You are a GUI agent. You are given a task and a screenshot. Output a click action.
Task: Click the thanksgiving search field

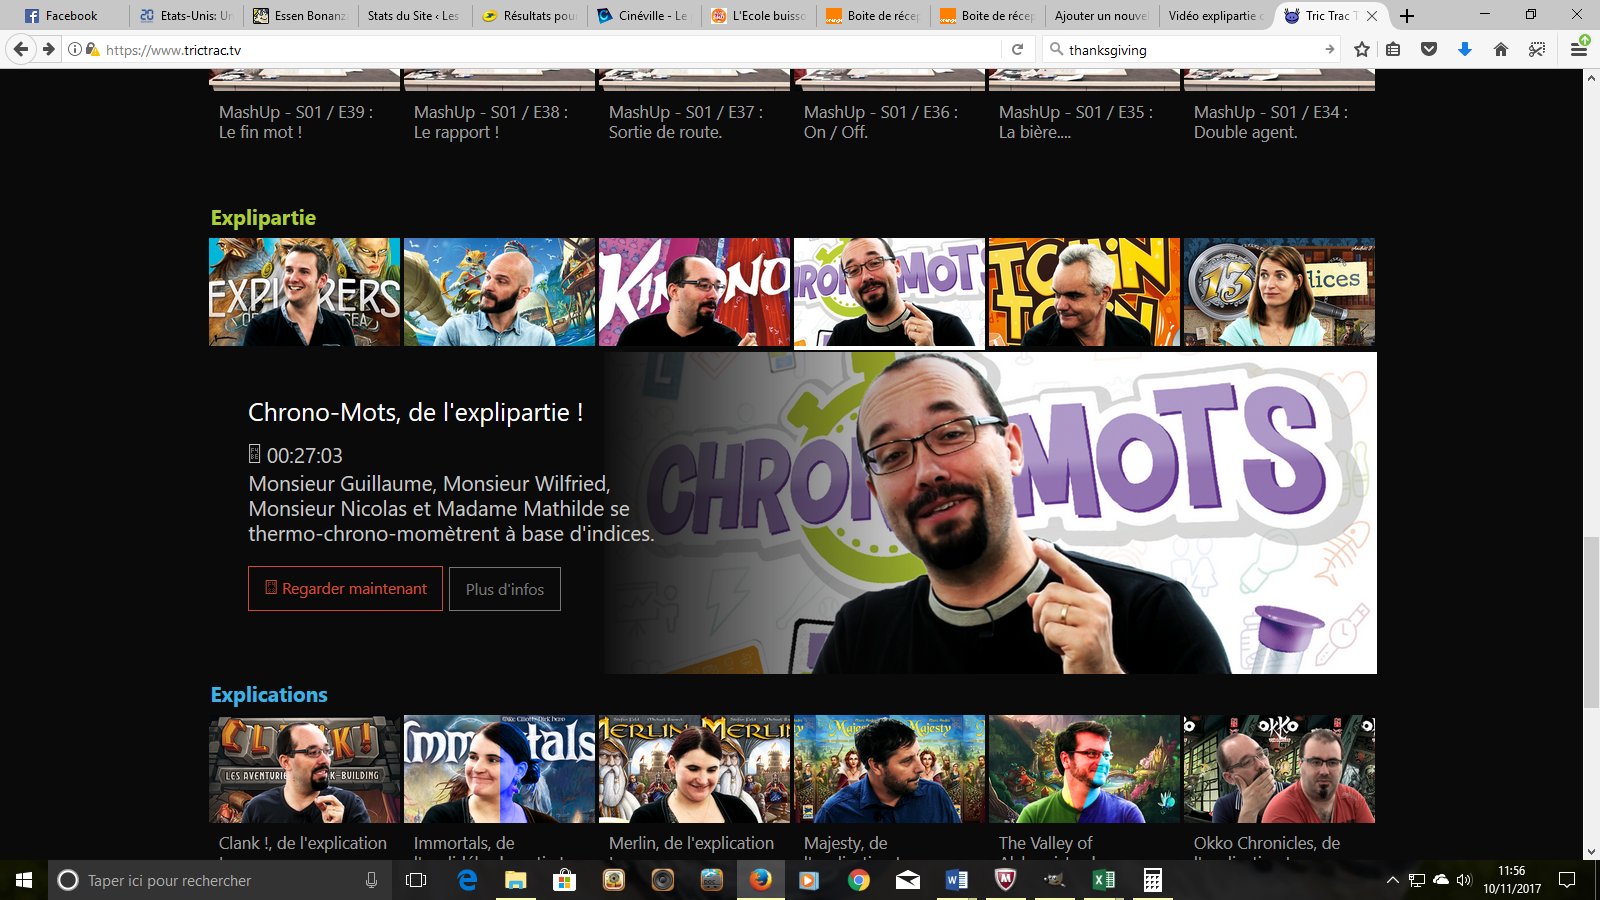coord(1190,49)
